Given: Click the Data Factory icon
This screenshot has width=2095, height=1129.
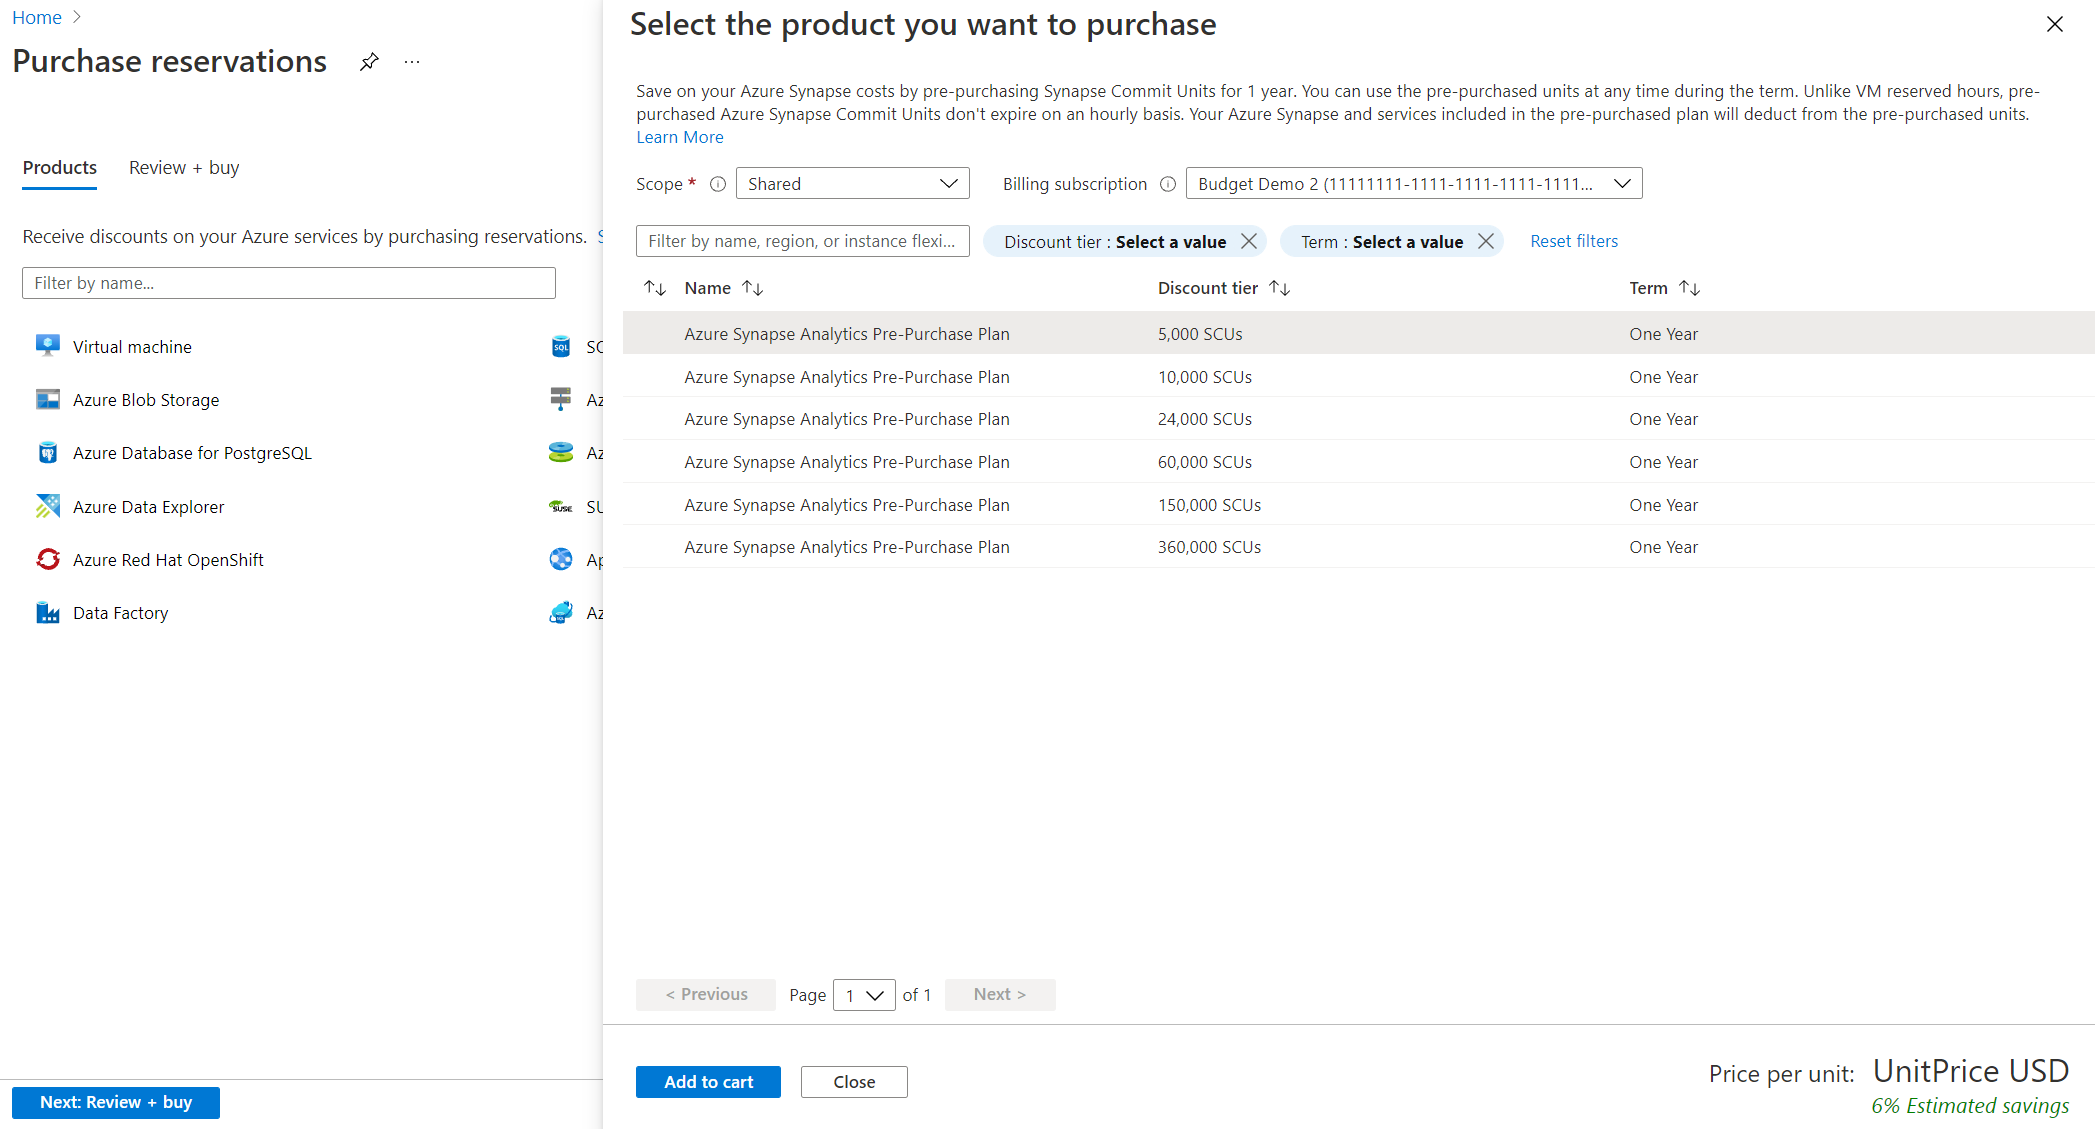Looking at the screenshot, I should tap(47, 612).
